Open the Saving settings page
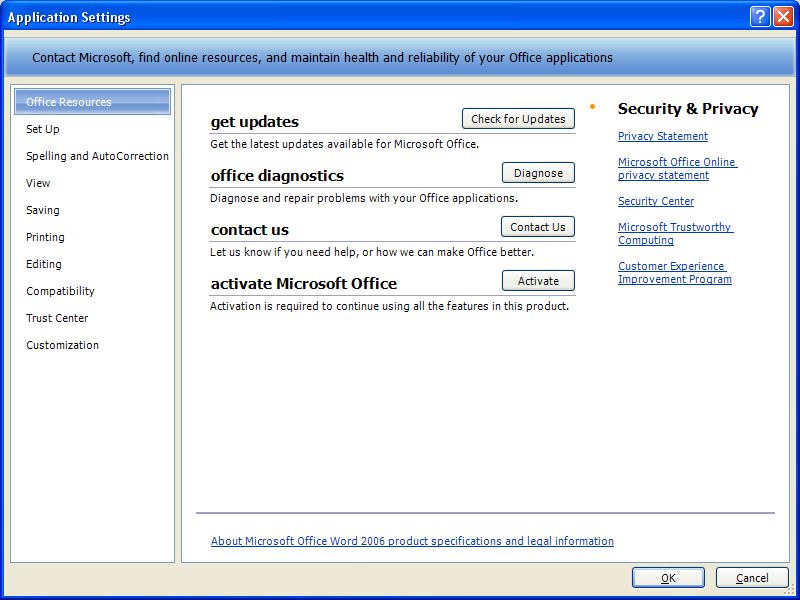 (x=43, y=210)
